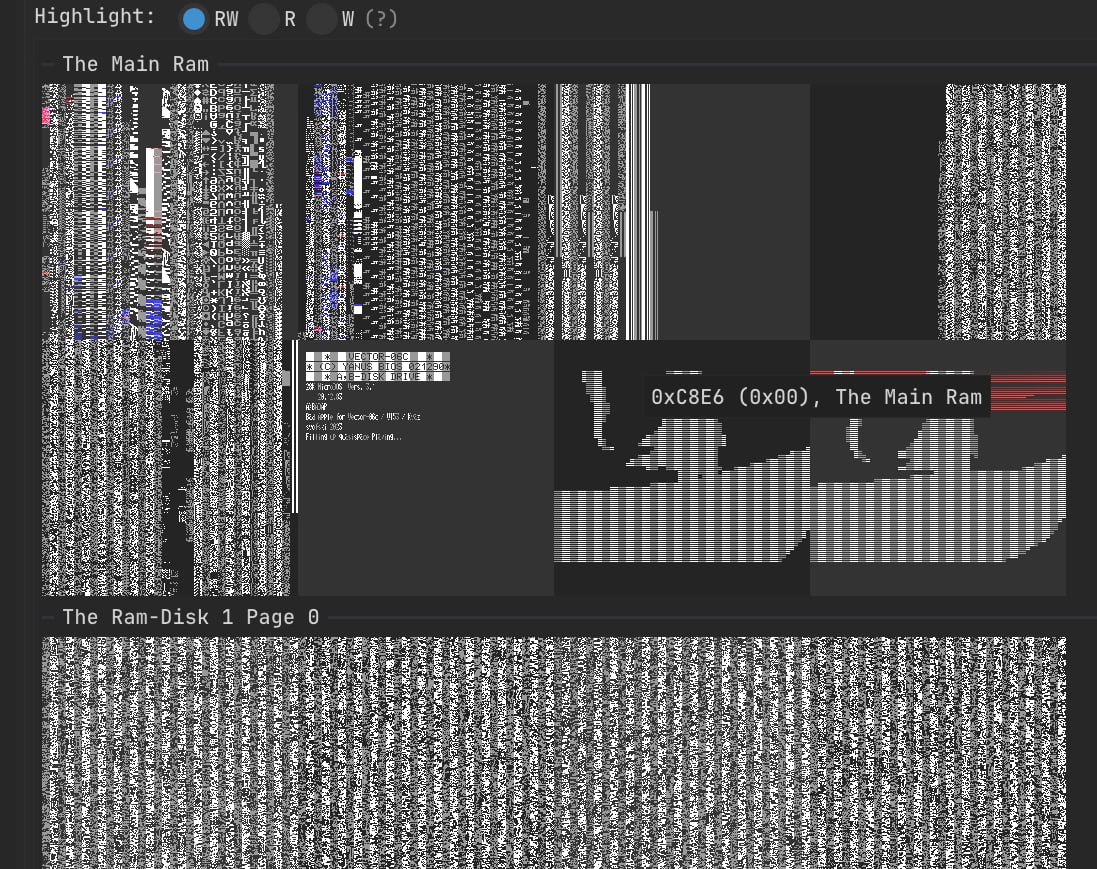Click the (?) help marker beside Highlight
Image resolution: width=1097 pixels, height=869 pixels.
click(x=381, y=18)
